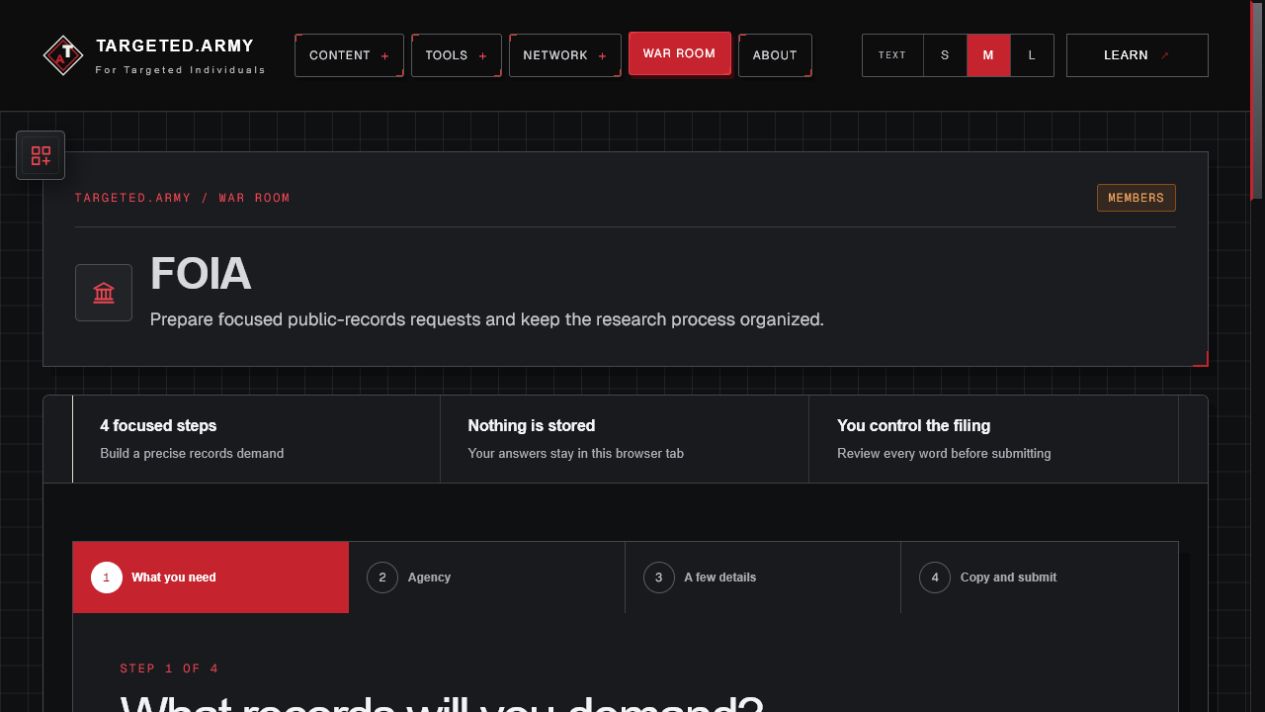Click 'Your answers stay in this browser tab'

coord(576,453)
